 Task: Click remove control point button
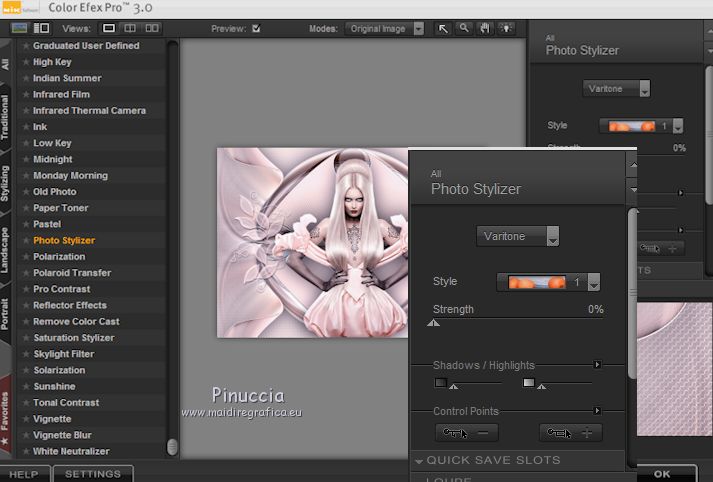click(x=466, y=433)
